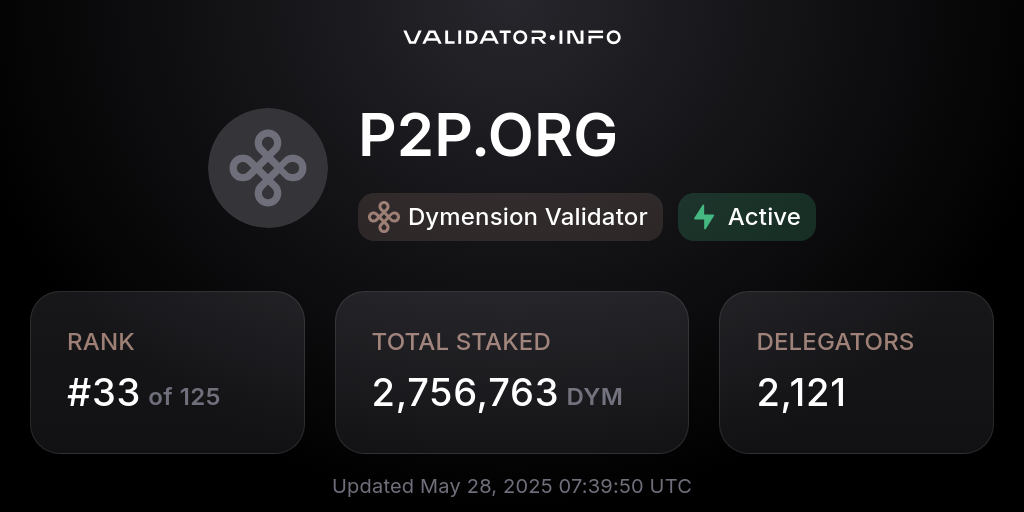
Task: Open the TOTAL STAKED card
Action: [512, 372]
